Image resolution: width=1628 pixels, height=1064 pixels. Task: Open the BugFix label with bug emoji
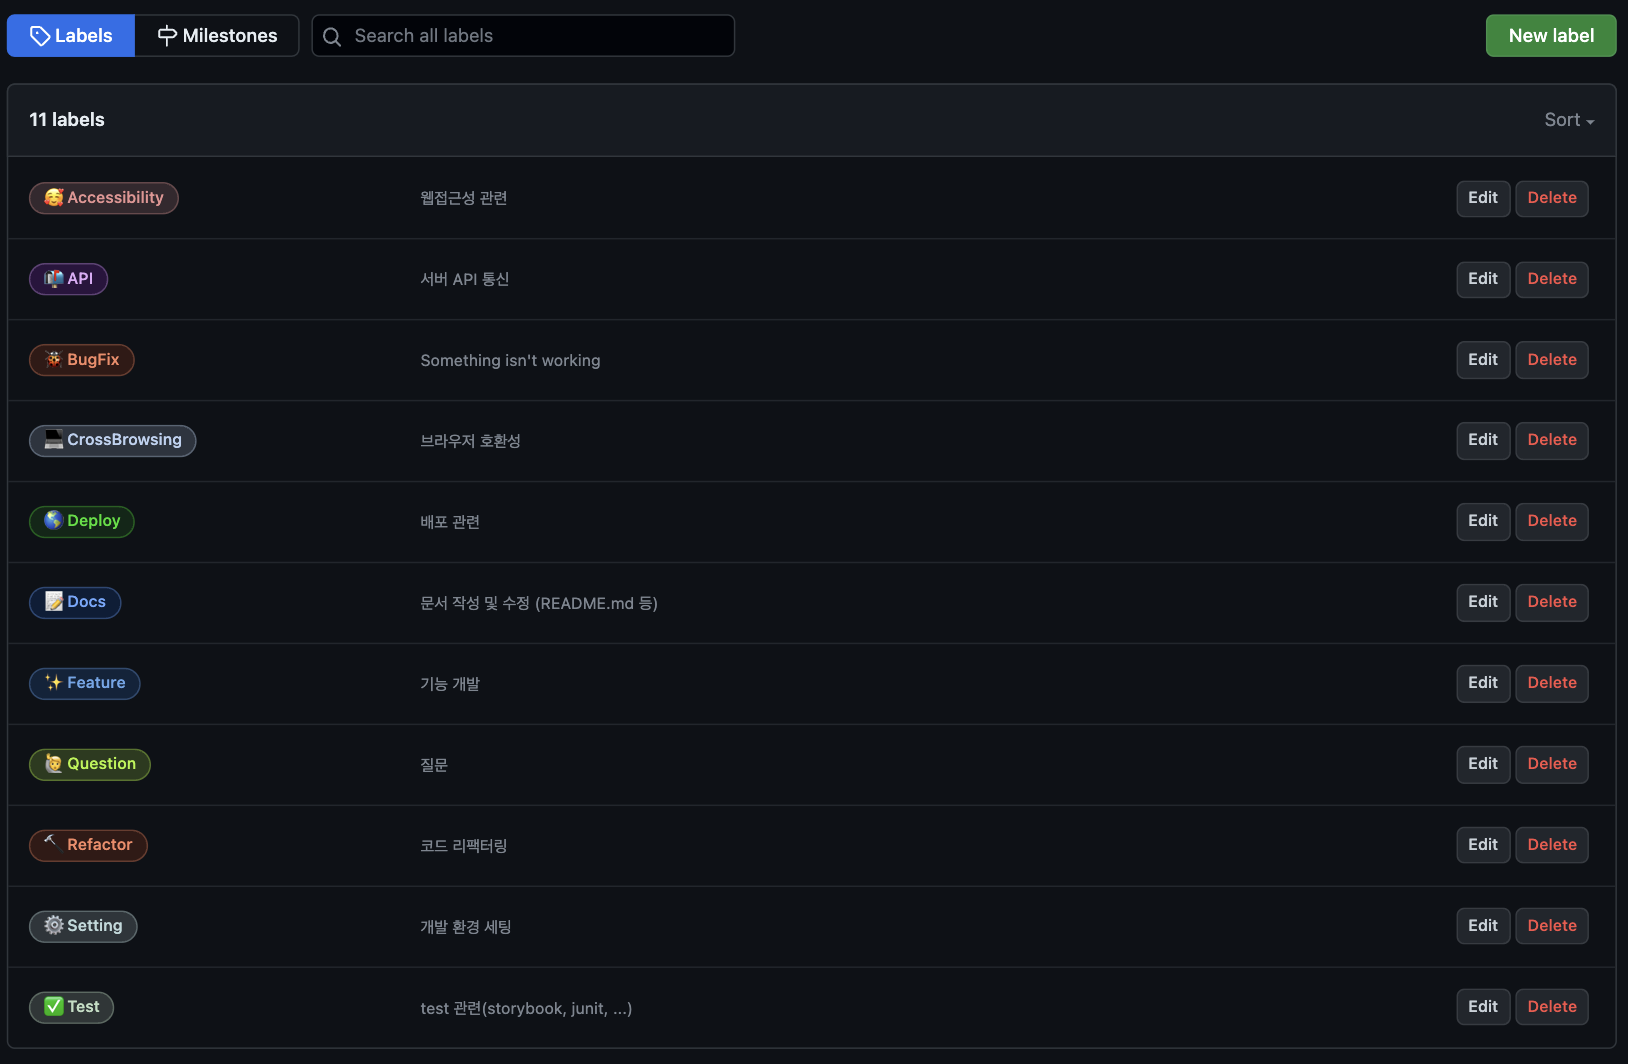tap(82, 360)
